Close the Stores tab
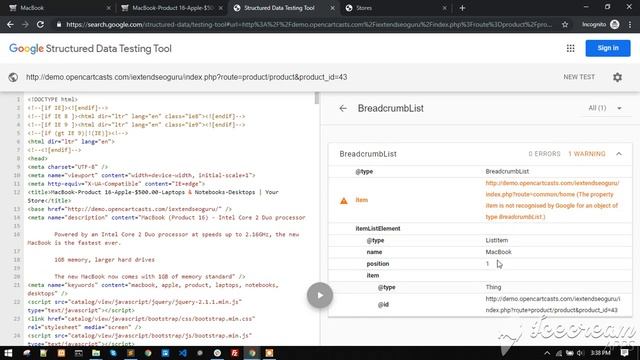 [x=444, y=8]
